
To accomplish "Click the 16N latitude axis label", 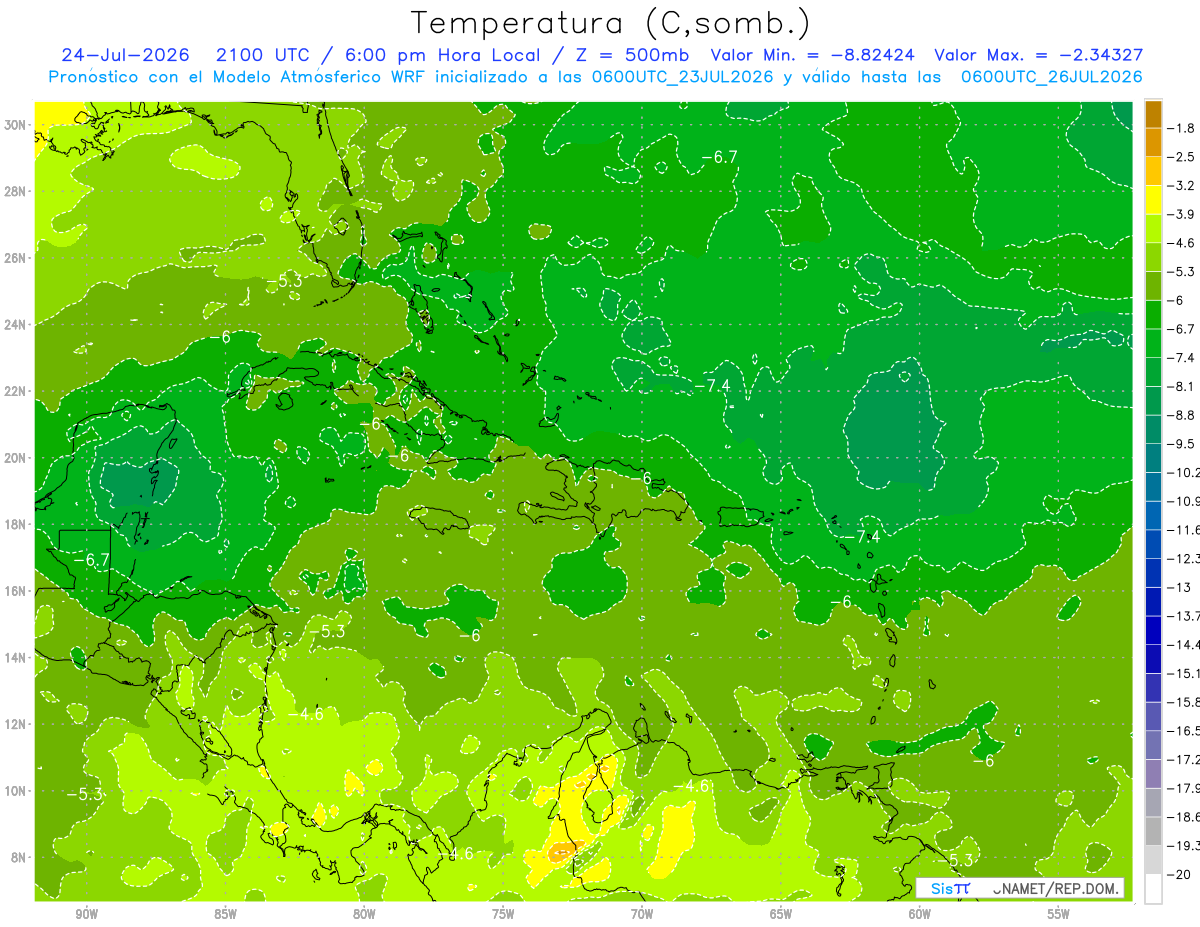I will click(x=16, y=591).
